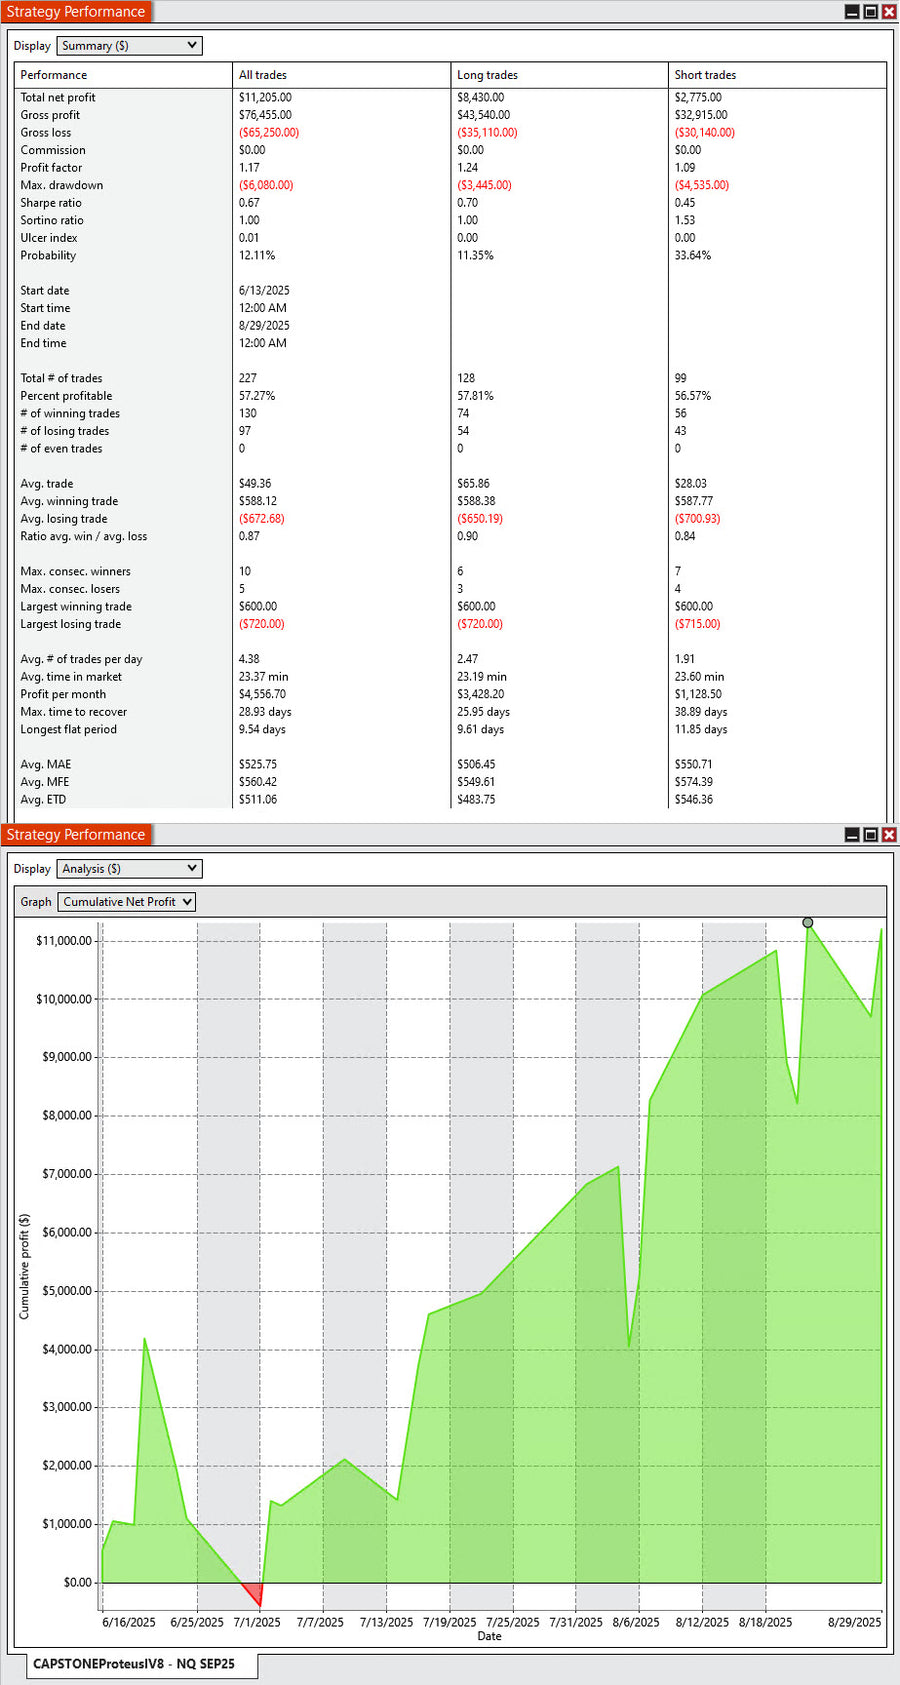Close the lower Strategy Performance window
The width and height of the screenshot is (900, 1685).
point(888,835)
